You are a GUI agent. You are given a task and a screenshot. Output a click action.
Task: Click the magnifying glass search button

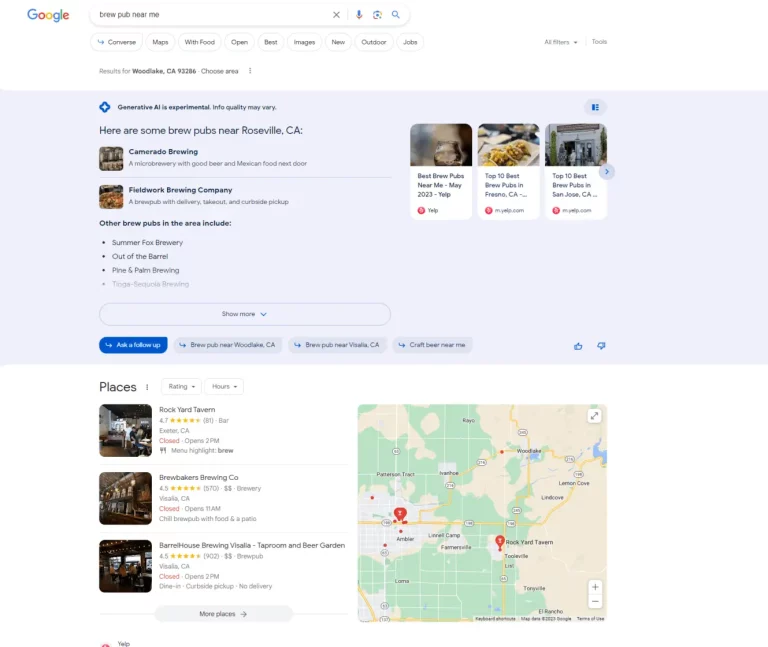point(396,15)
